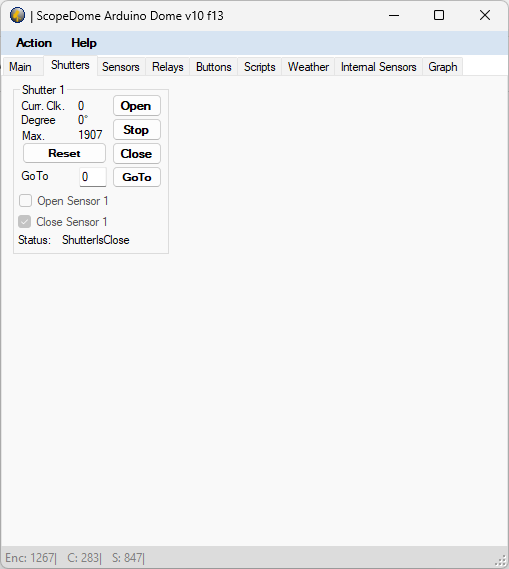509x569 pixels.
Task: Switch to the Internal Sensors tab
Action: (379, 67)
